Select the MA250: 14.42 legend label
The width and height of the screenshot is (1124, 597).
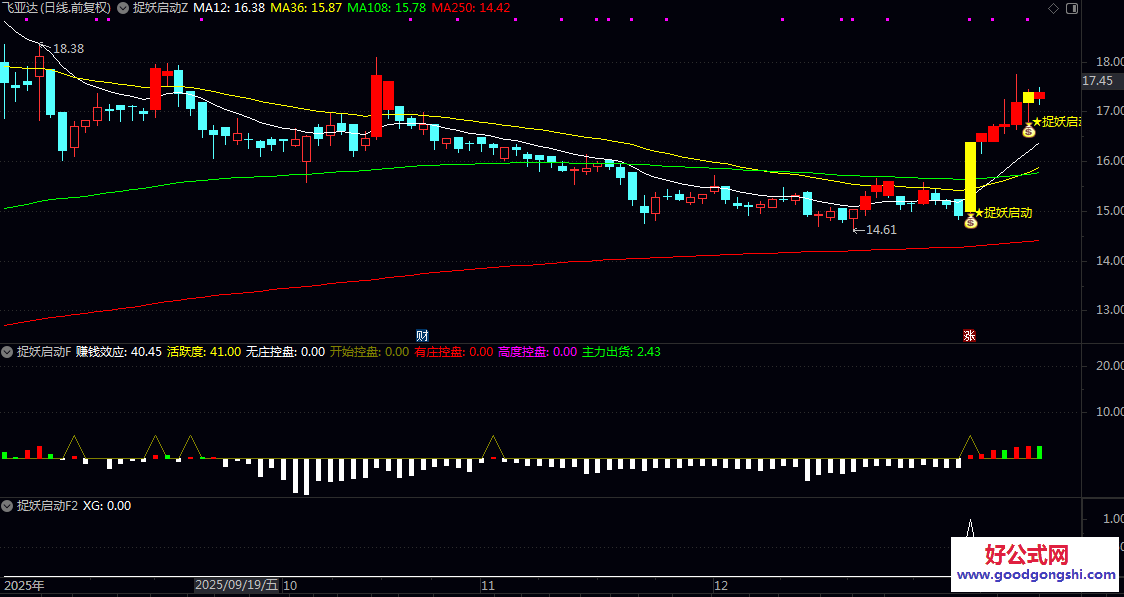(x=471, y=9)
